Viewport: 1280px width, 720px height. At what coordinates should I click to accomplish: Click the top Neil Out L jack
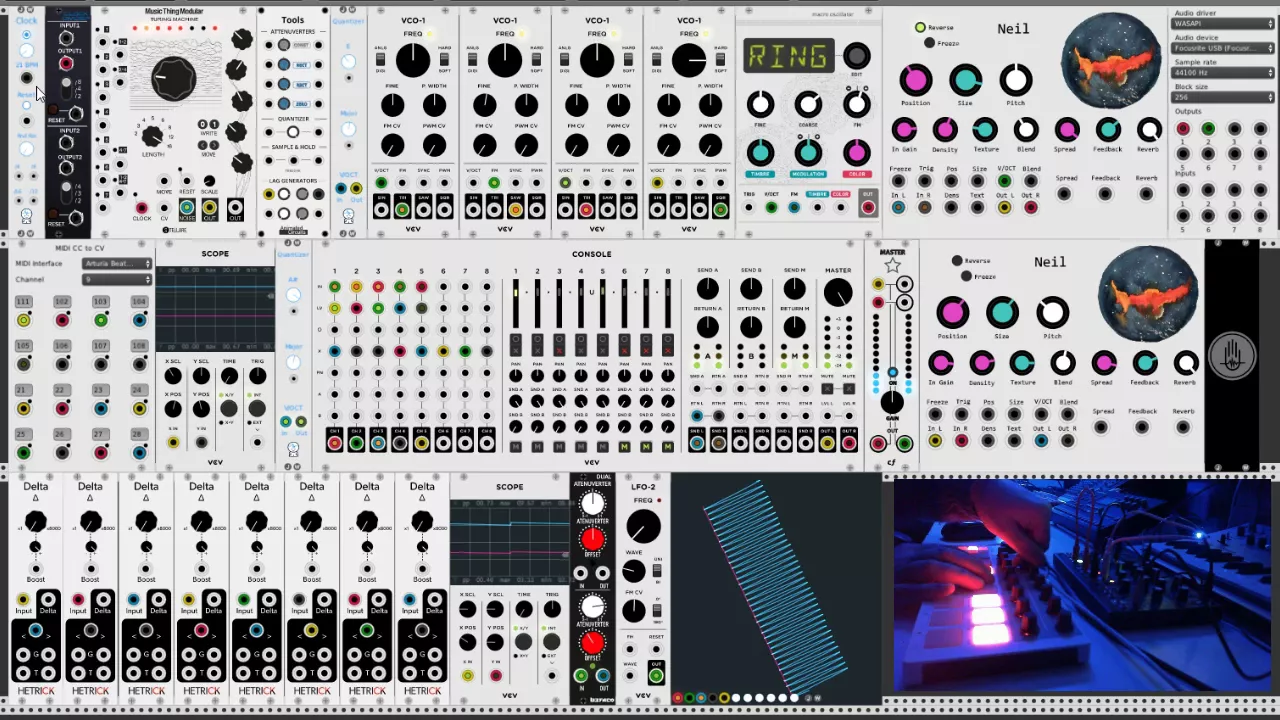[x=1004, y=207]
